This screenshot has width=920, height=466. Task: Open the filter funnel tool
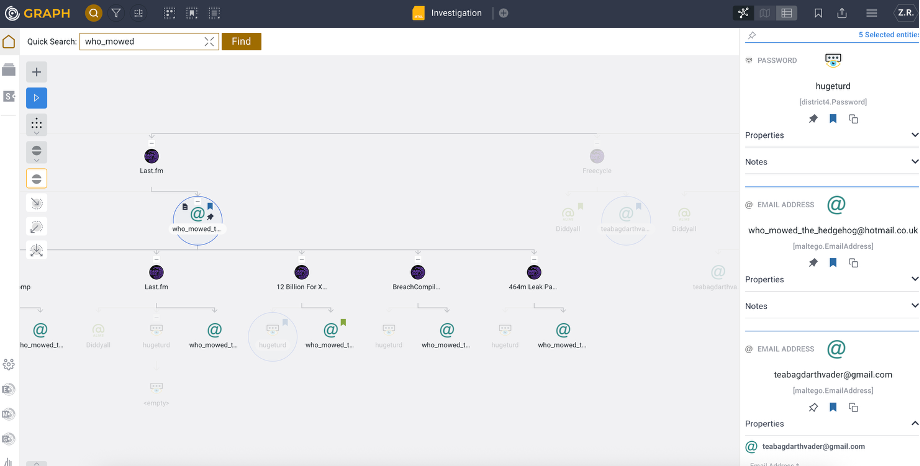click(116, 13)
